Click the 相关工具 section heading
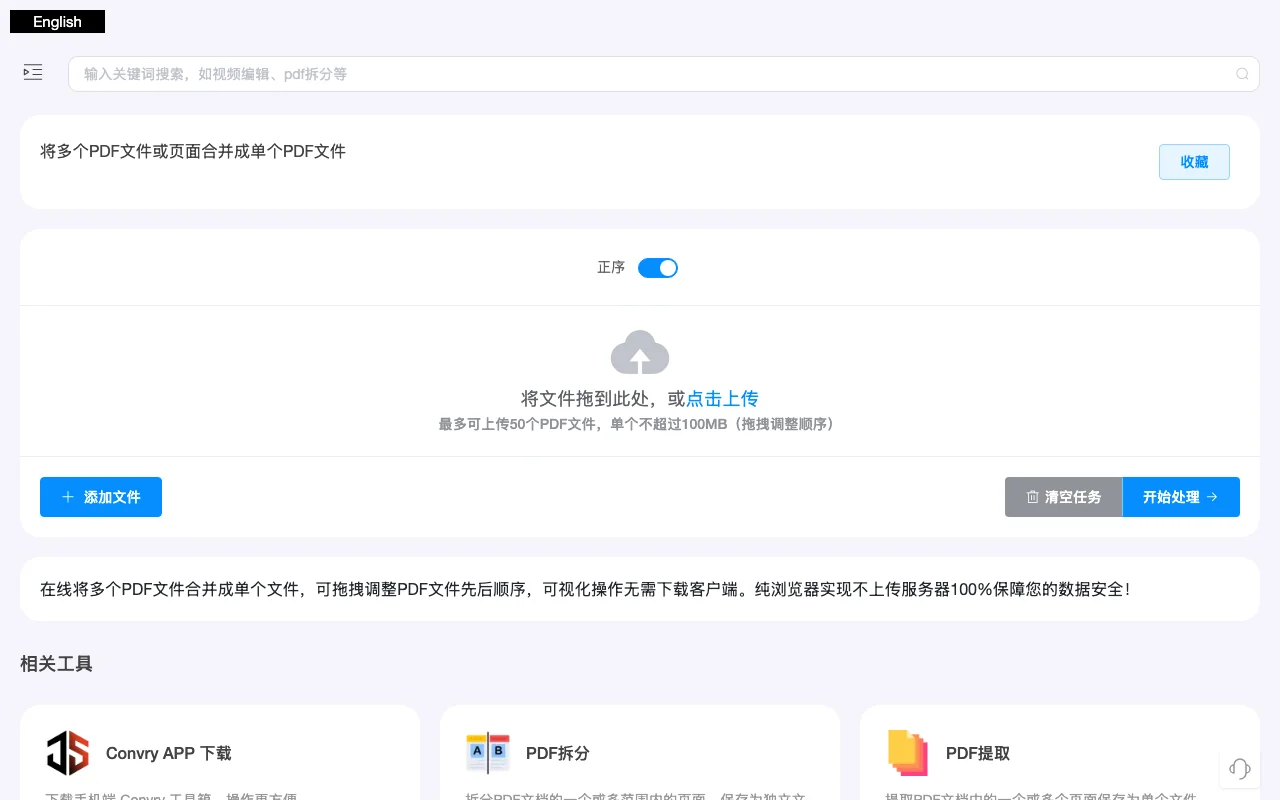 click(56, 664)
